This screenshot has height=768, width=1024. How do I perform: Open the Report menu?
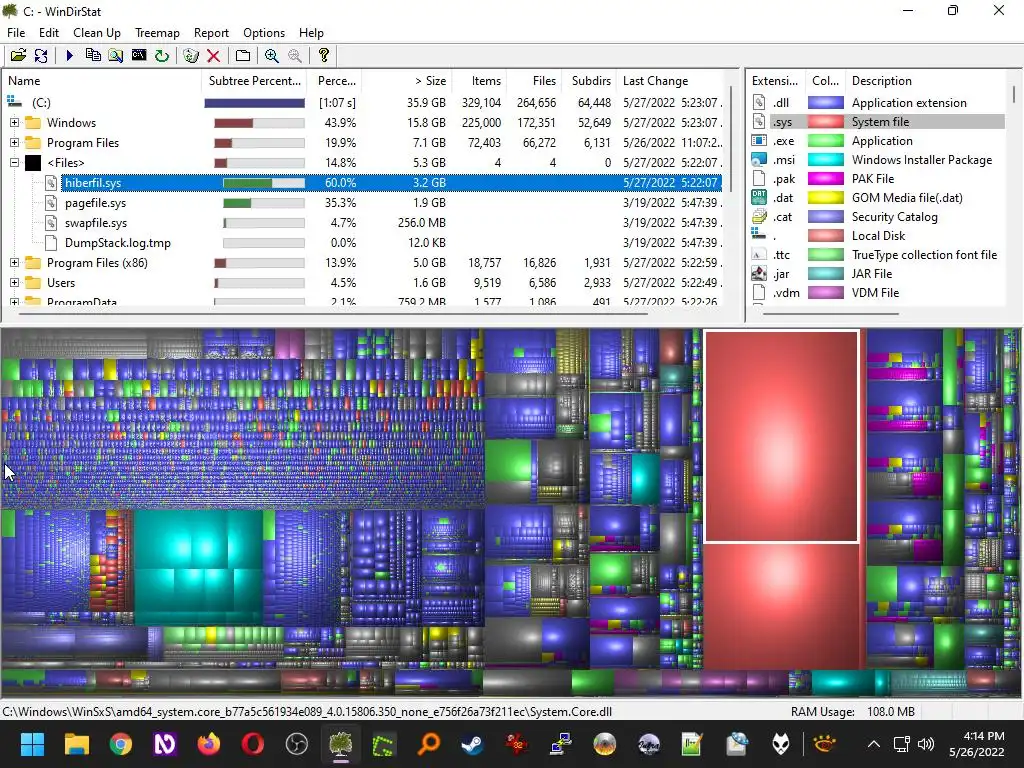pos(211,33)
